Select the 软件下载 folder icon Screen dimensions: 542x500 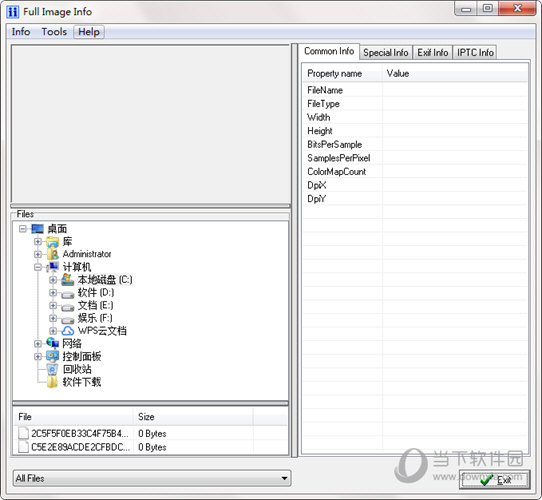[x=53, y=382]
